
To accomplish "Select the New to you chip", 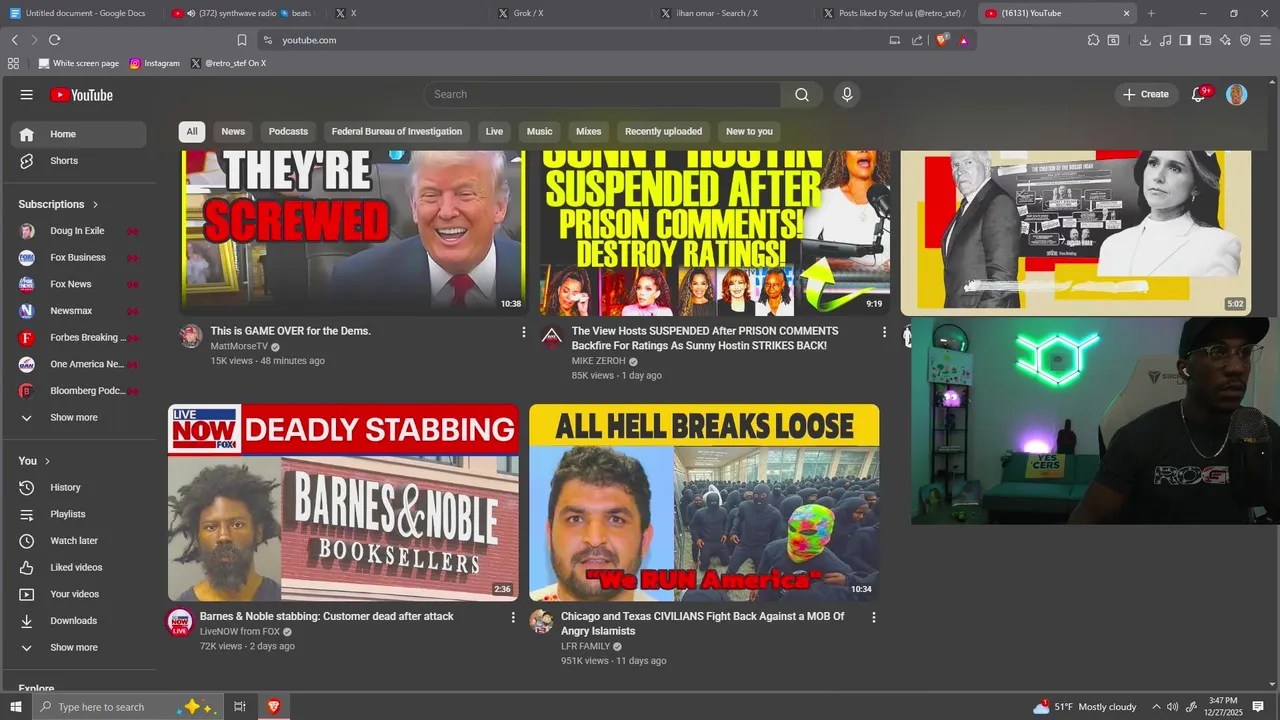I will pos(749,131).
